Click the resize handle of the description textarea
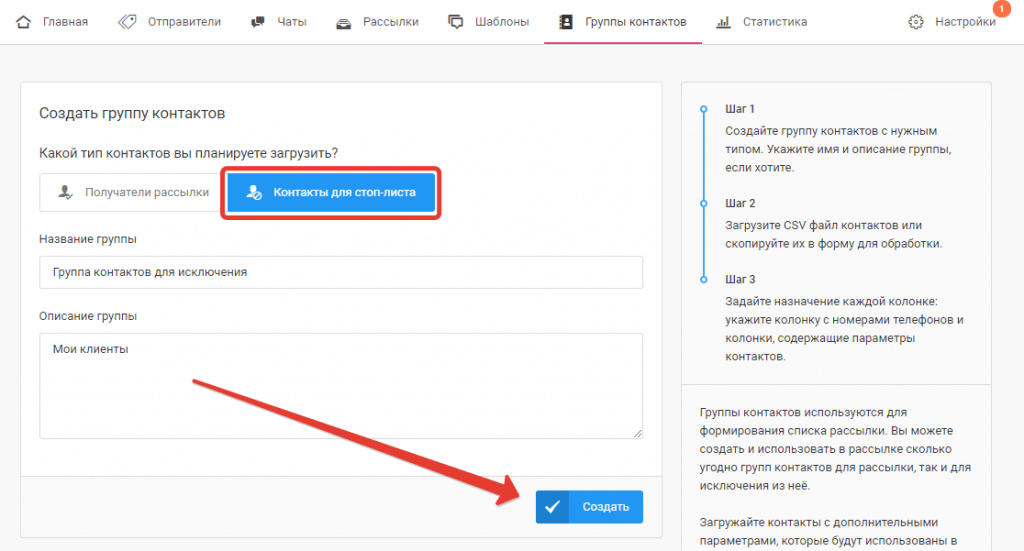The image size is (1024, 551). pos(637,433)
